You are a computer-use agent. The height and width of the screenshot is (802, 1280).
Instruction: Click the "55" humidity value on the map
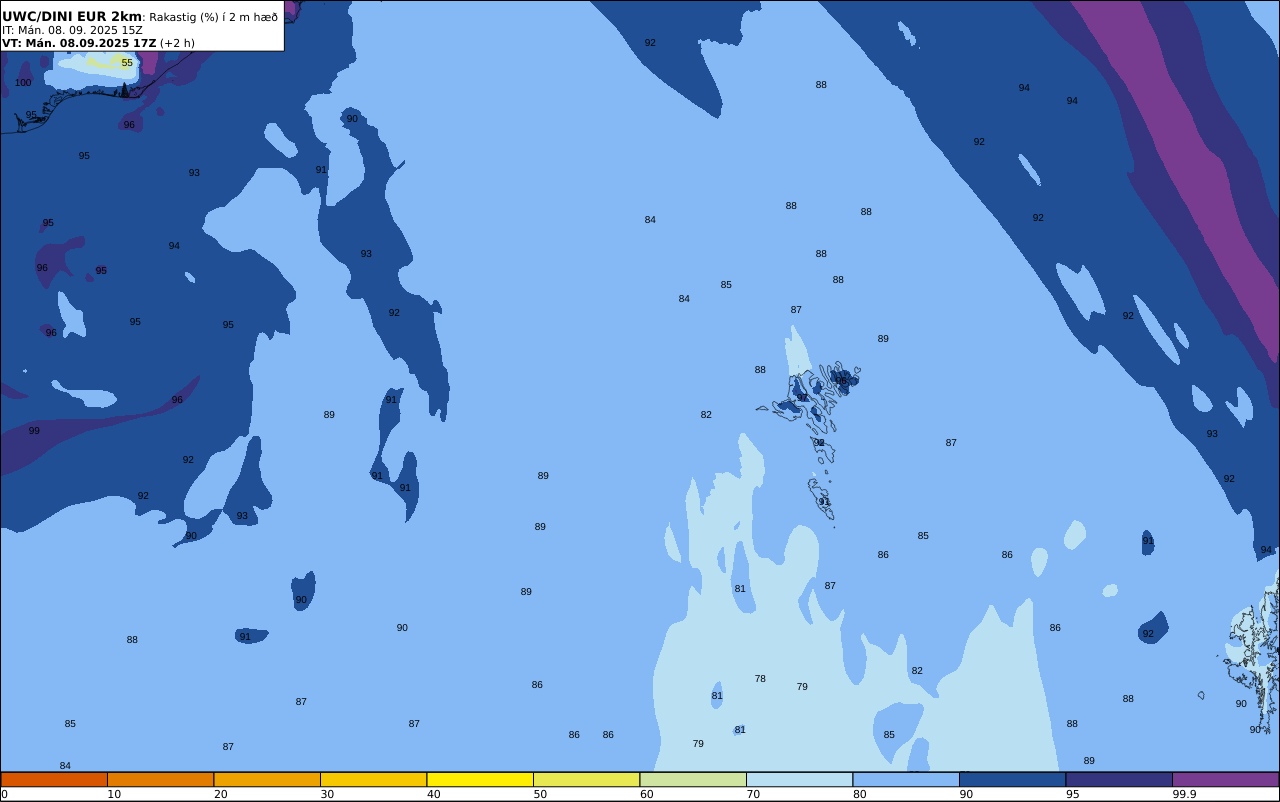click(127, 63)
